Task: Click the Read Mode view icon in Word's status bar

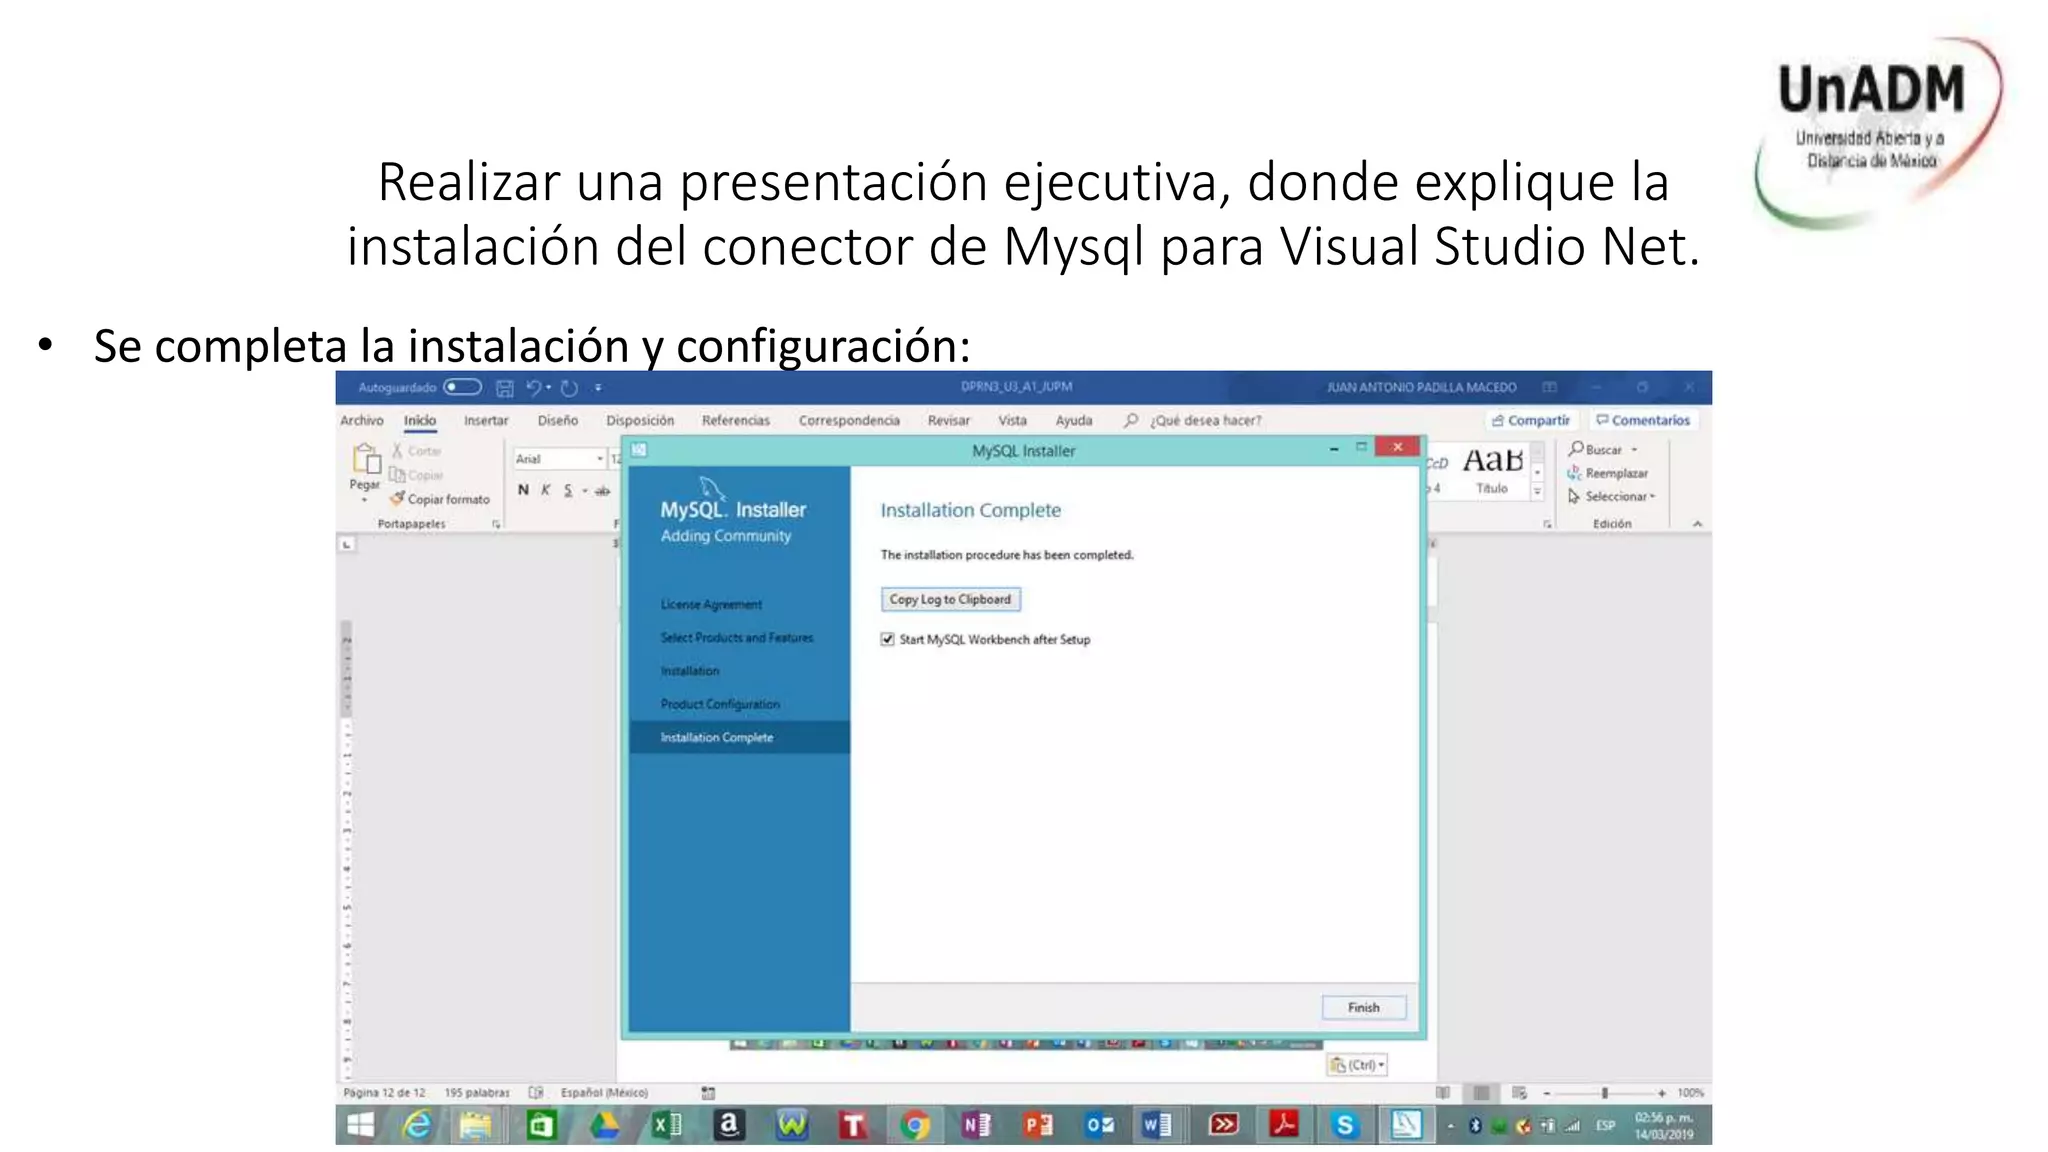Action: tap(1443, 1093)
